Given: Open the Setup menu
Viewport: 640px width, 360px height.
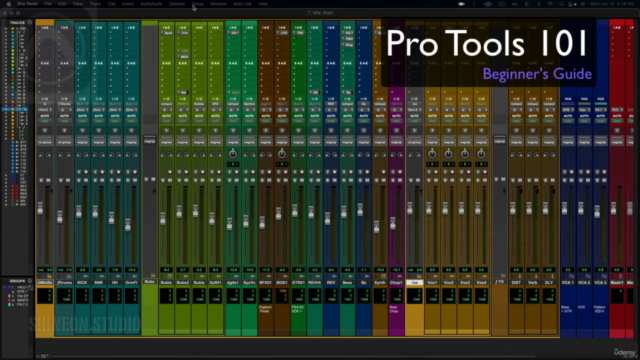Looking at the screenshot, I should [198, 4].
